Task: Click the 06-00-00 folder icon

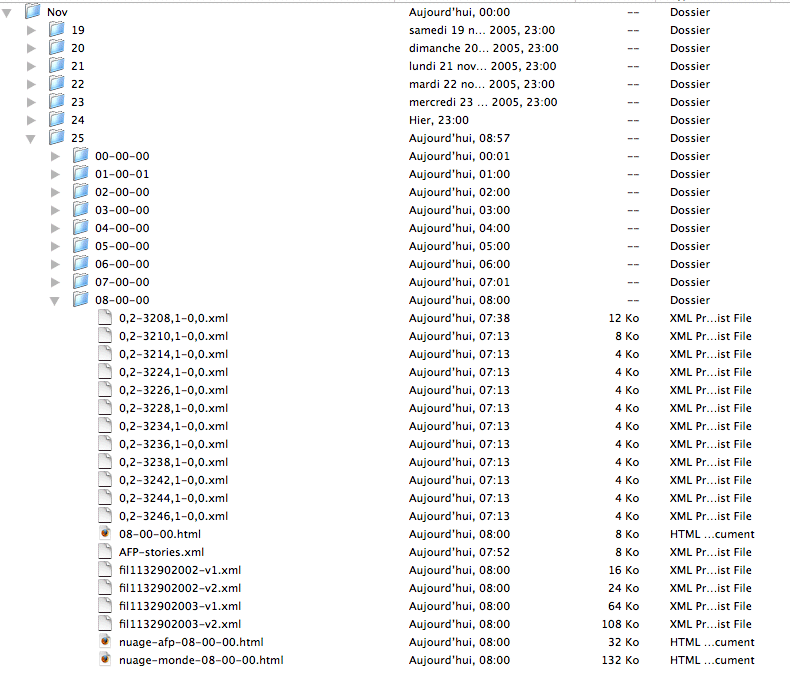Action: point(81,263)
